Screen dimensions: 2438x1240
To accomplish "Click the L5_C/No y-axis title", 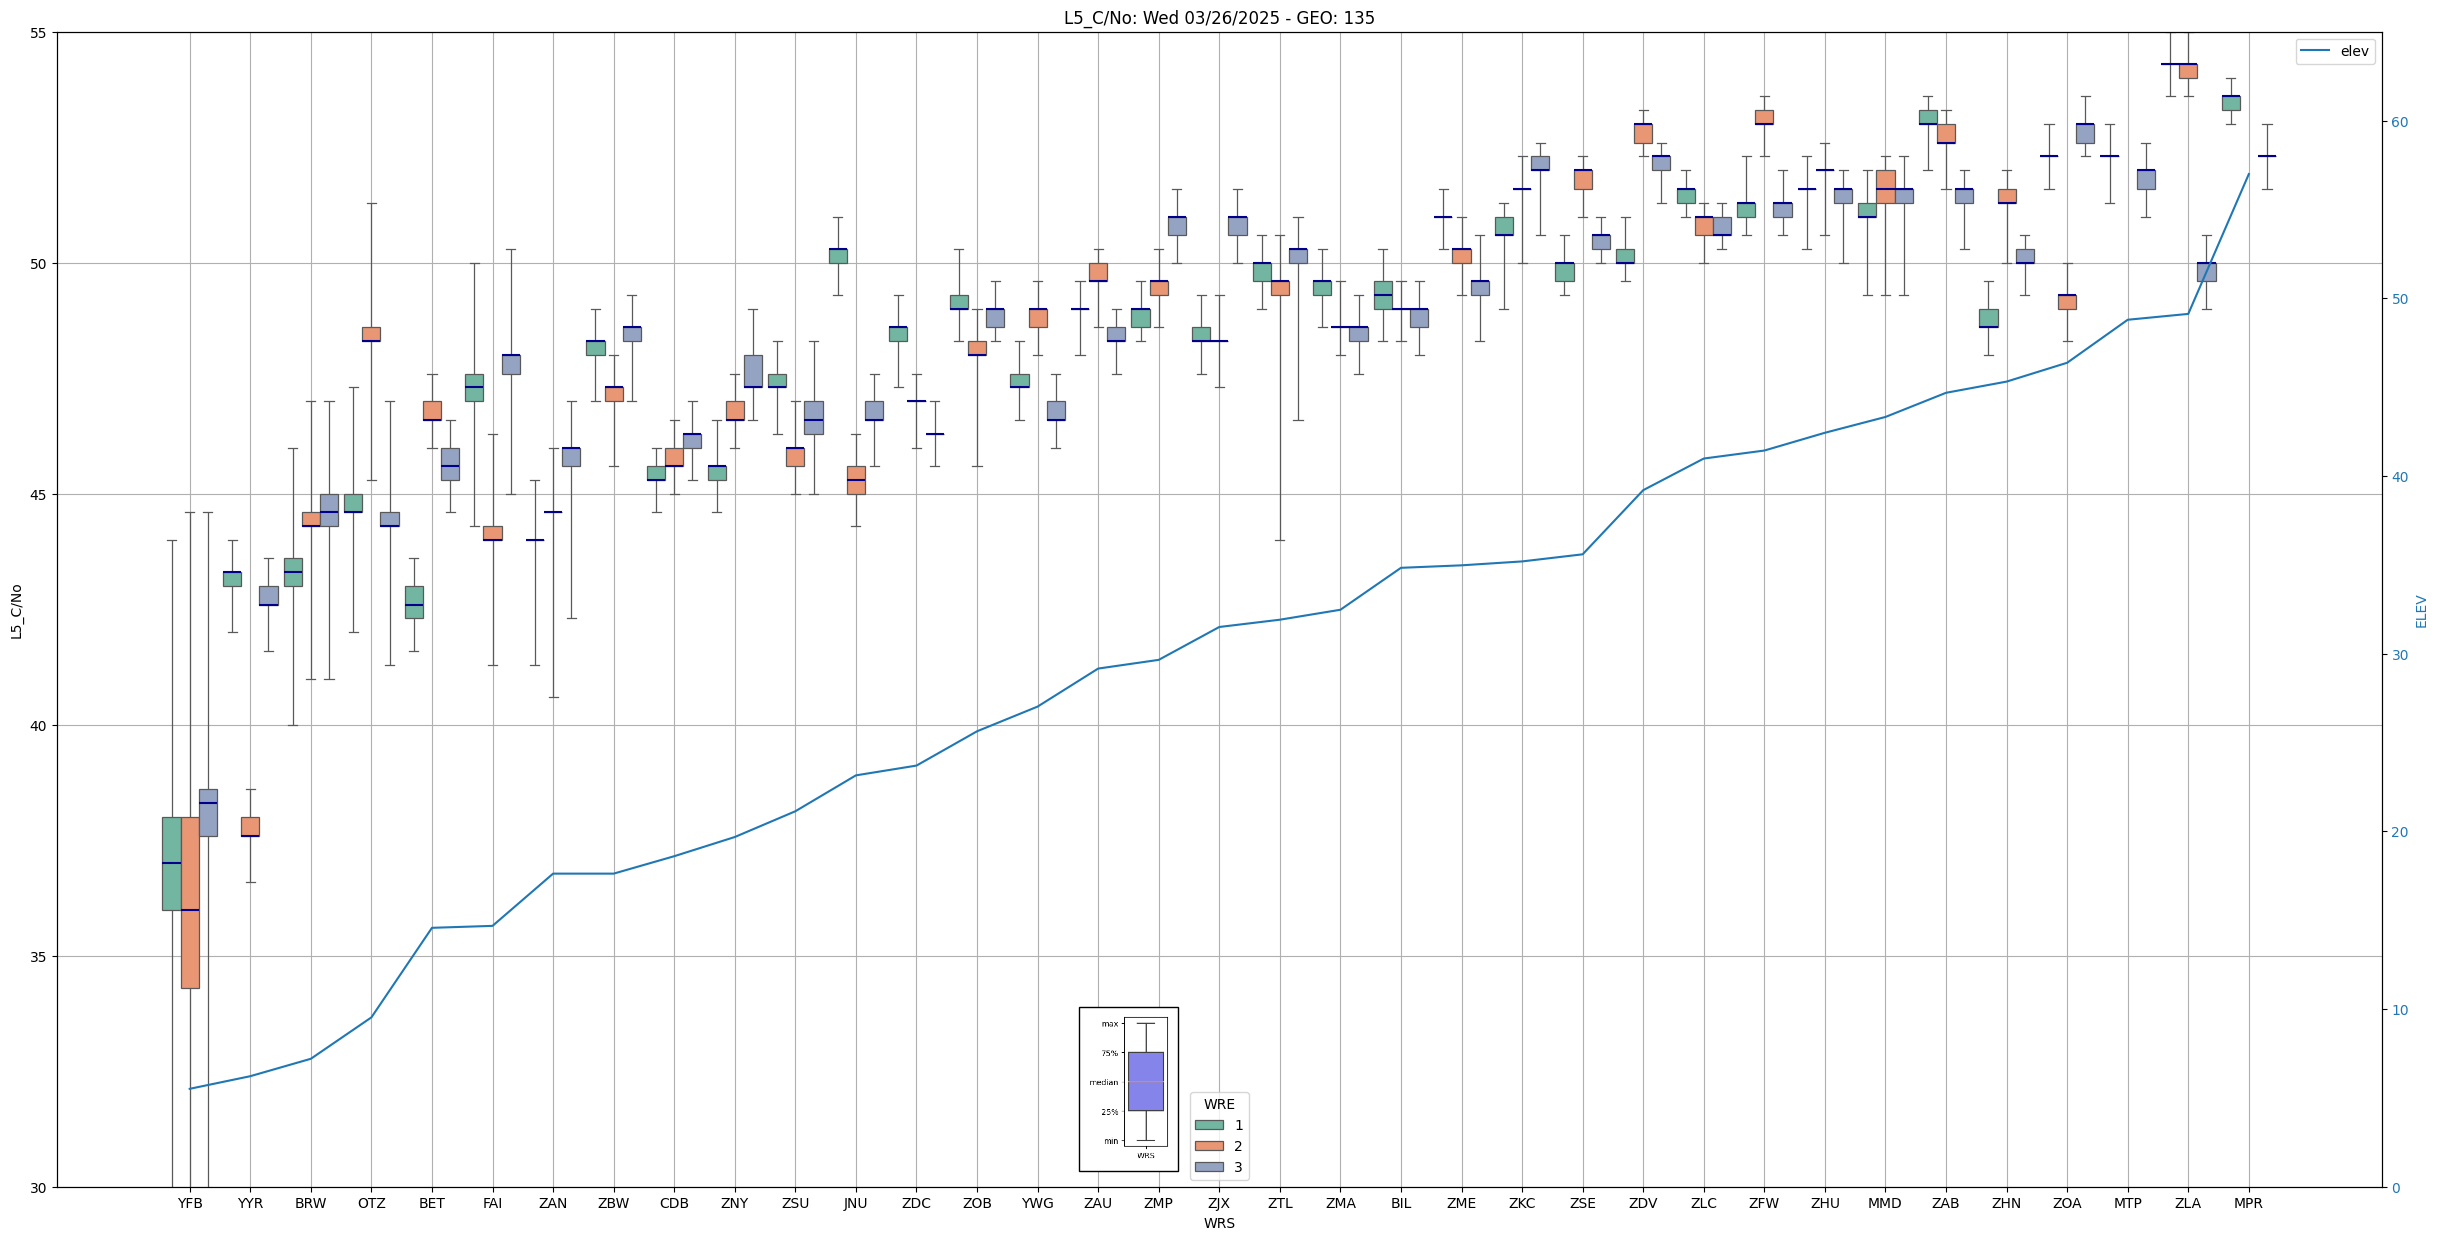I will pos(16,611).
